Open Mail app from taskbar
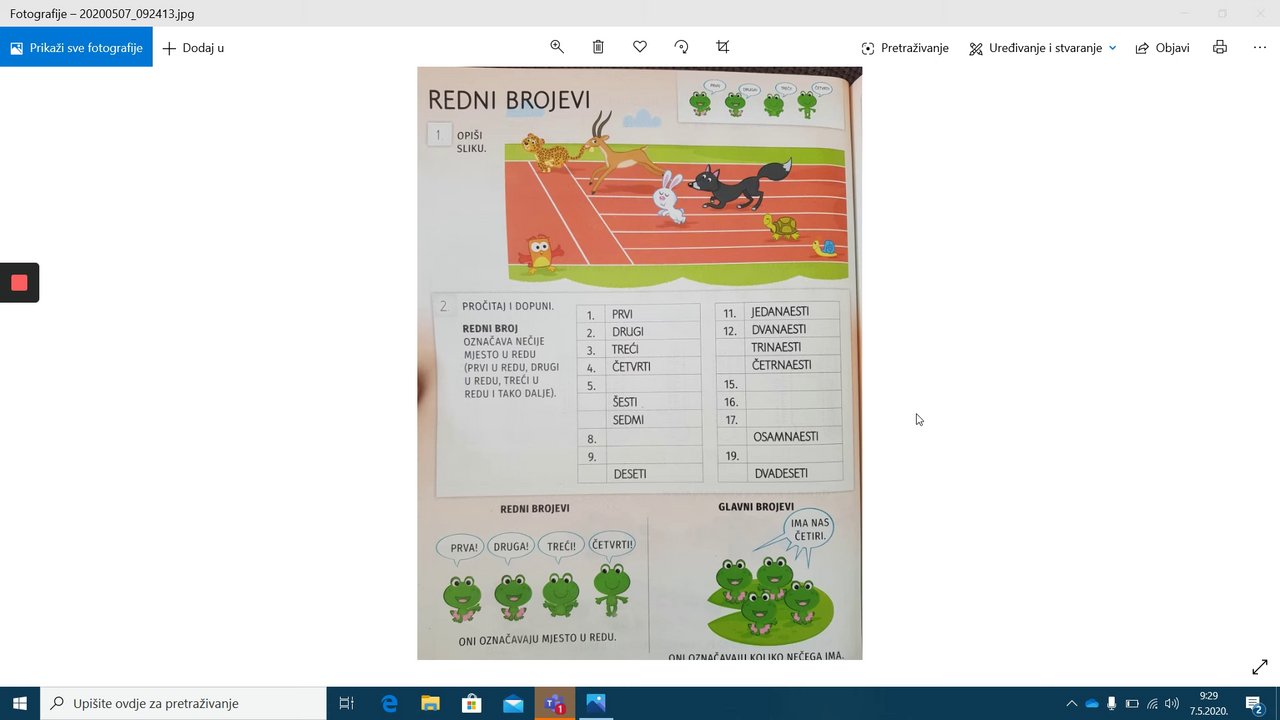 (513, 703)
